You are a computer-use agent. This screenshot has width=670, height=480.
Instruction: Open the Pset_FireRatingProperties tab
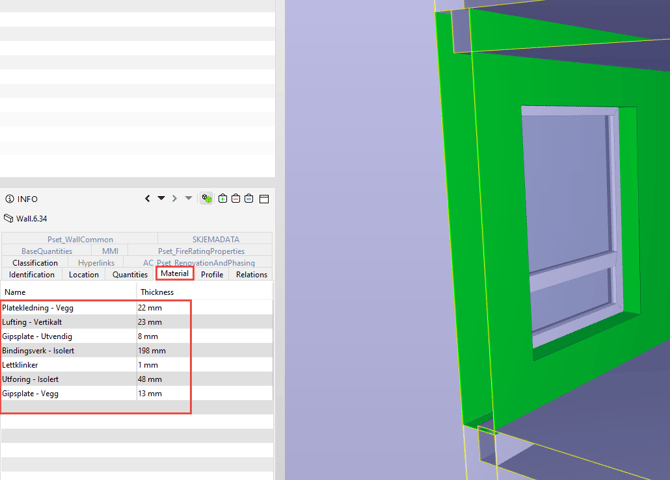coord(201,251)
